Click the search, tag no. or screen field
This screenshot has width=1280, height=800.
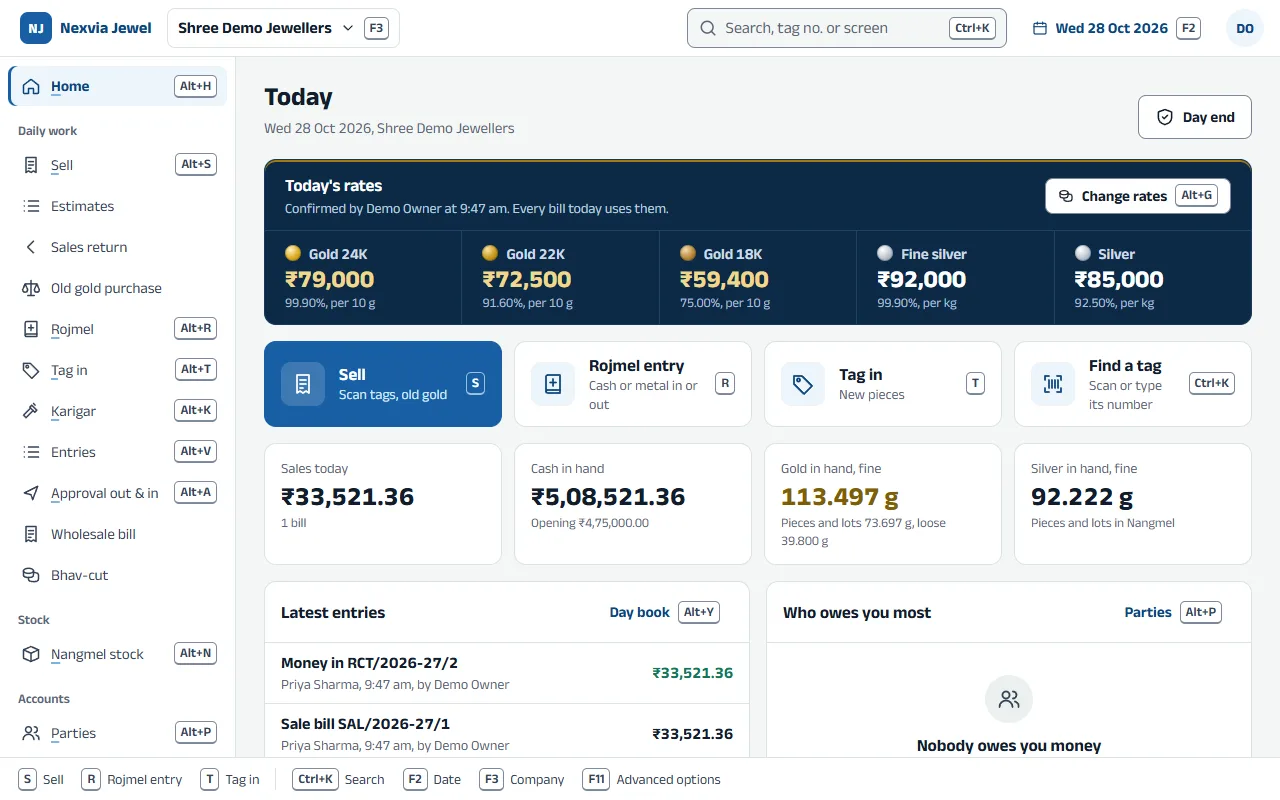(847, 28)
